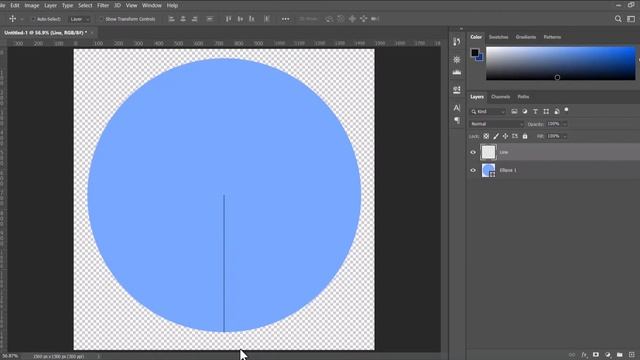Screen dimensions: 640x360
Task: Open the Character panel icon (A)
Action: [x=457, y=108]
